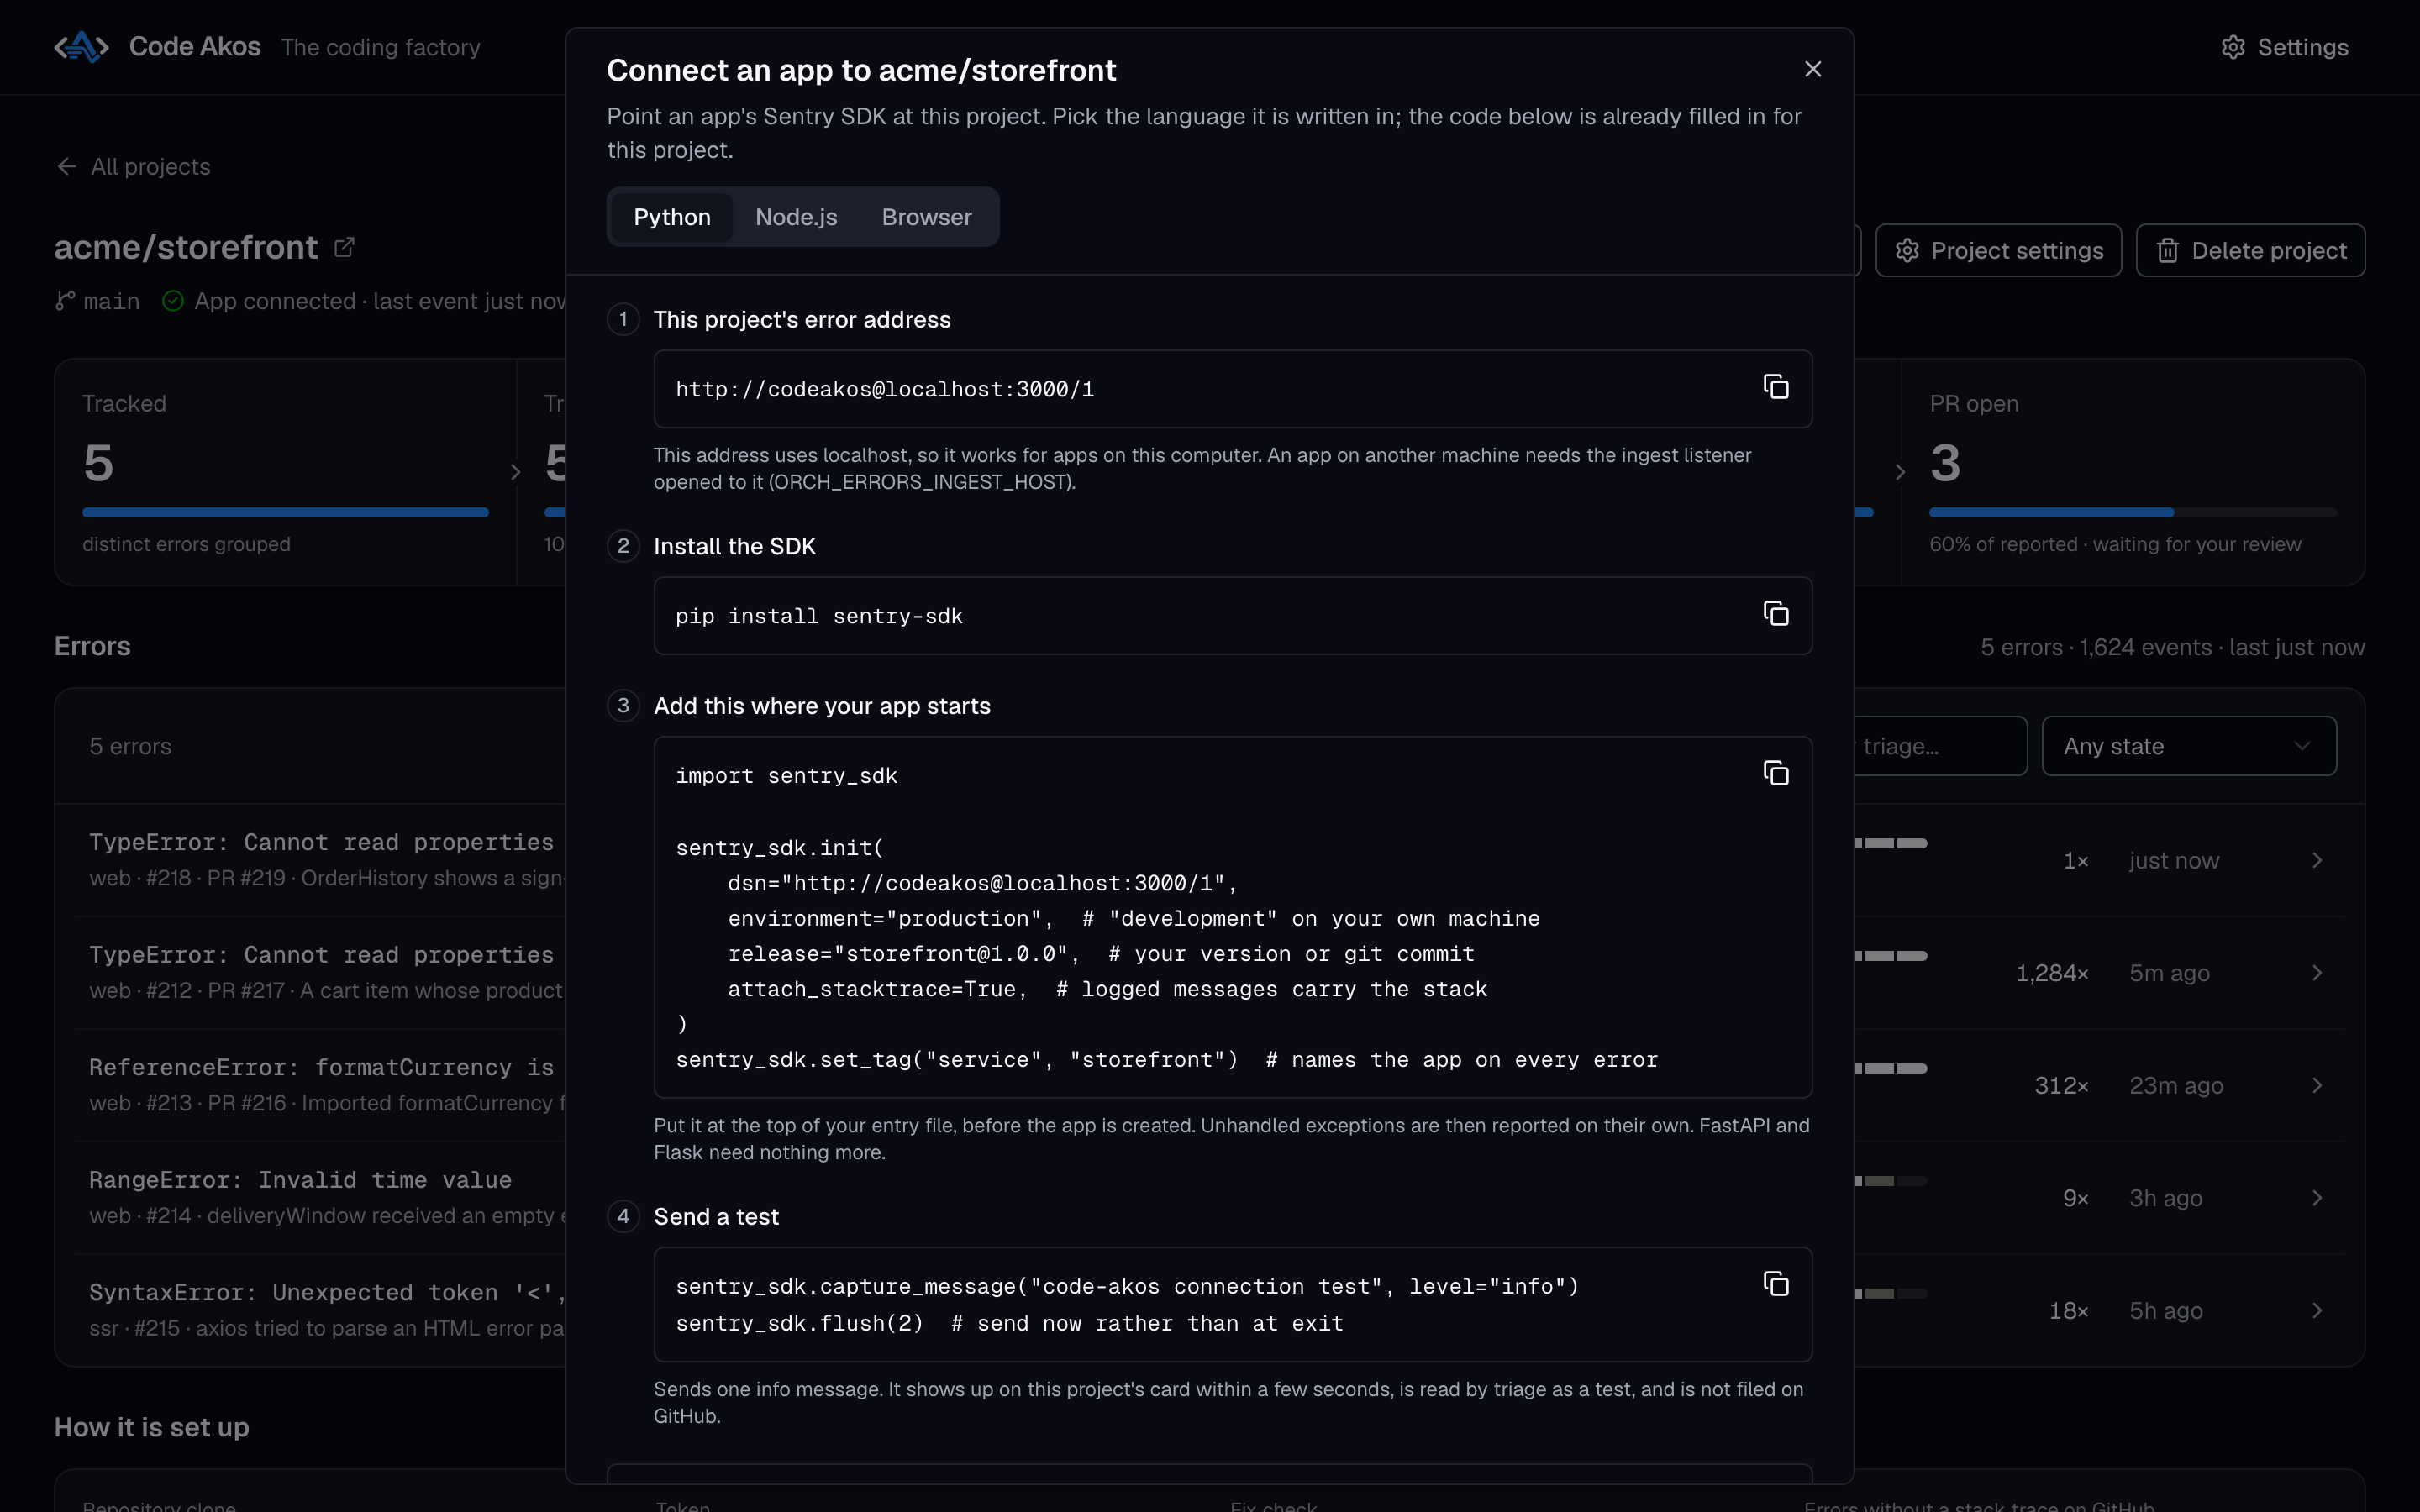This screenshot has height=1512, width=2420.
Task: Expand the SyntaxError row seen 5h ago
Action: point(2317,1310)
